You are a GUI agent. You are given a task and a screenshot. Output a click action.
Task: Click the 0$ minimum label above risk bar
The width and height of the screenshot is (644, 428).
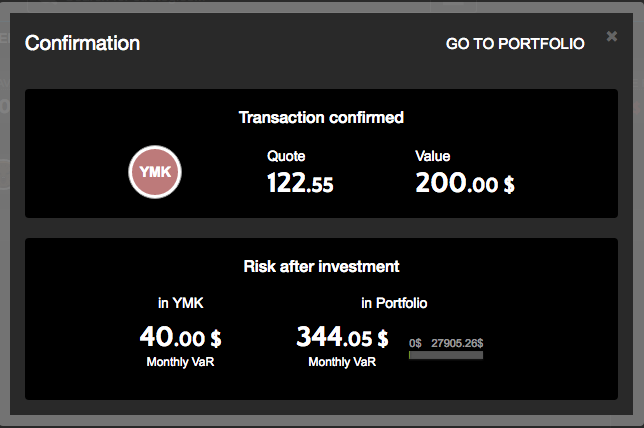[415, 343]
